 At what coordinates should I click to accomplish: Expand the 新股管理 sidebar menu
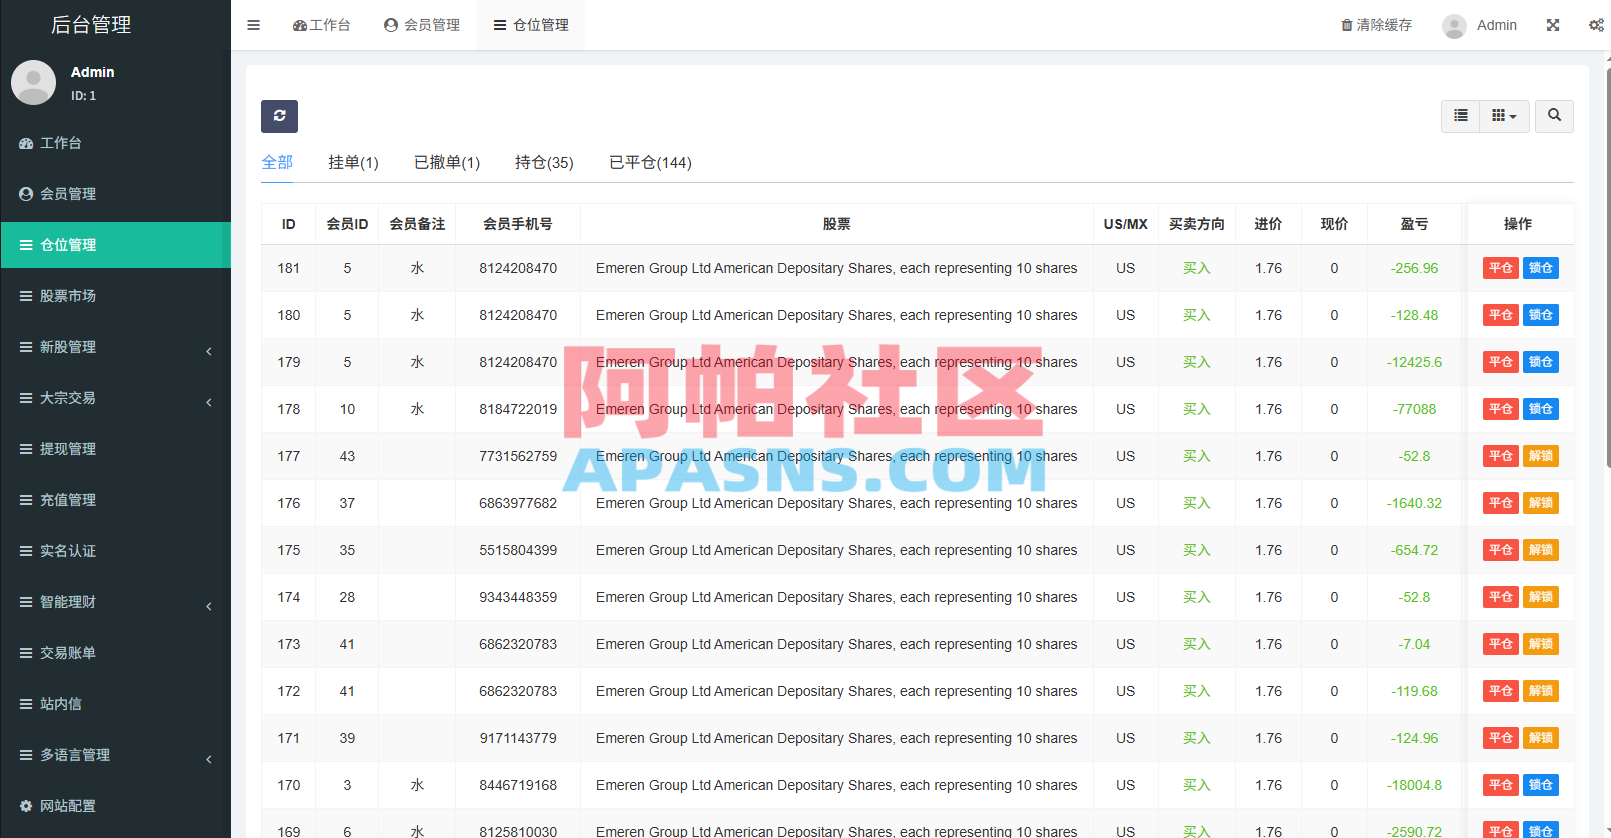tap(116, 347)
